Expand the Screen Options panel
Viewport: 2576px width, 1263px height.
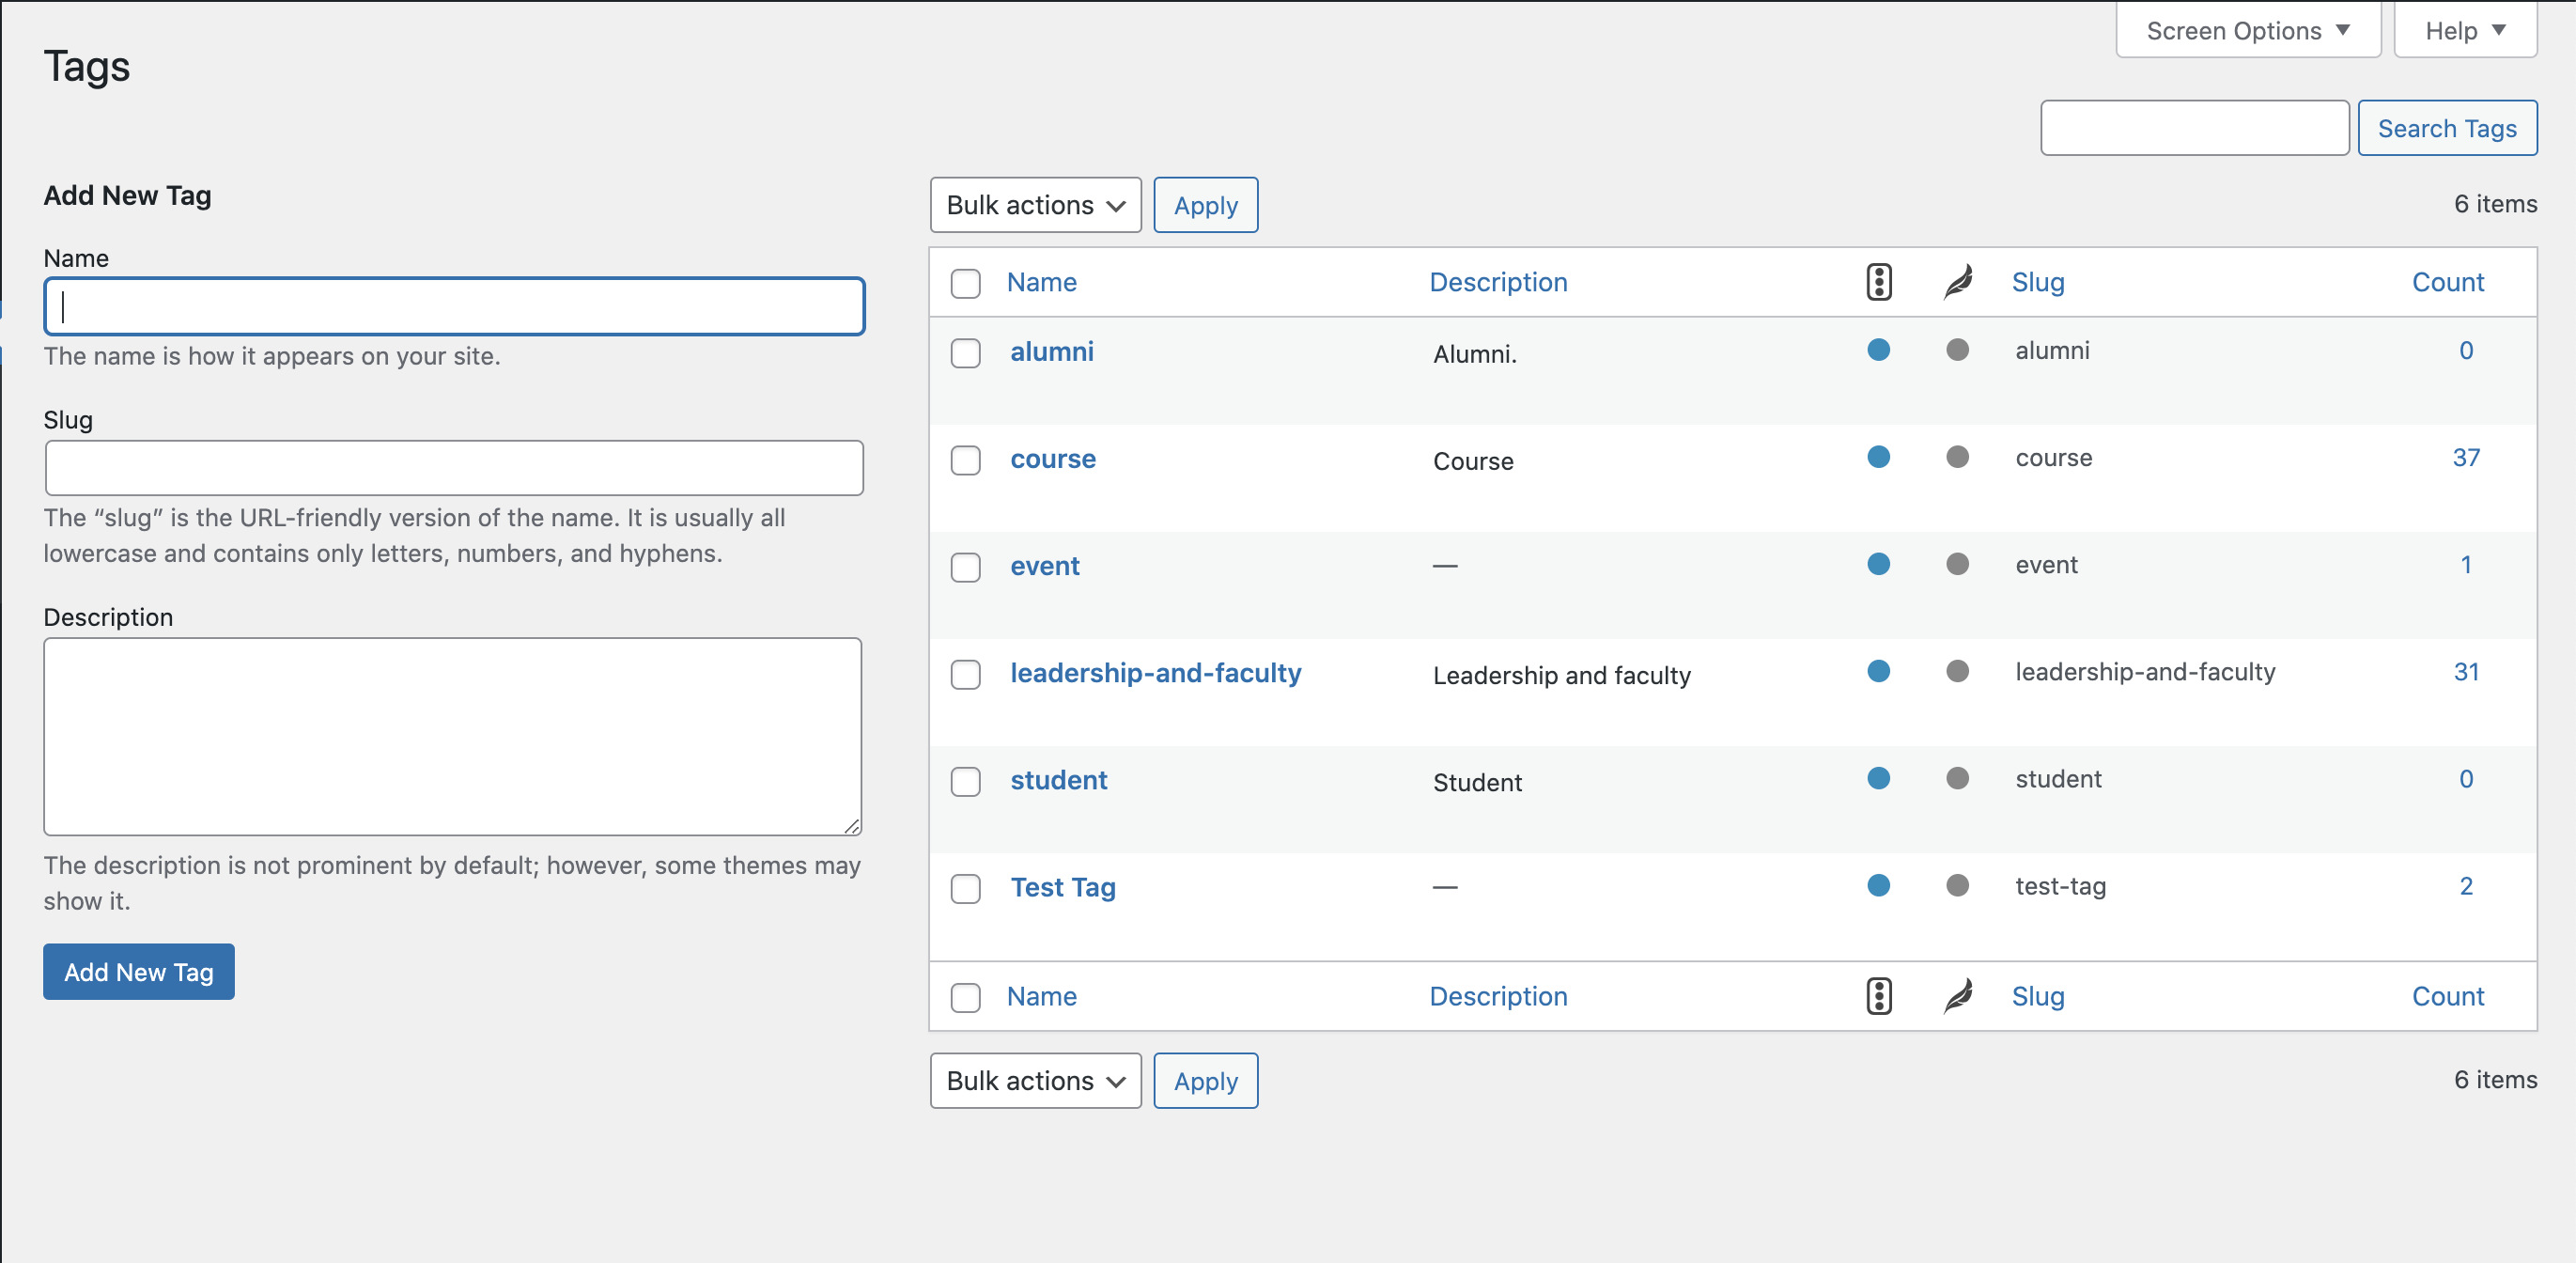(2247, 31)
